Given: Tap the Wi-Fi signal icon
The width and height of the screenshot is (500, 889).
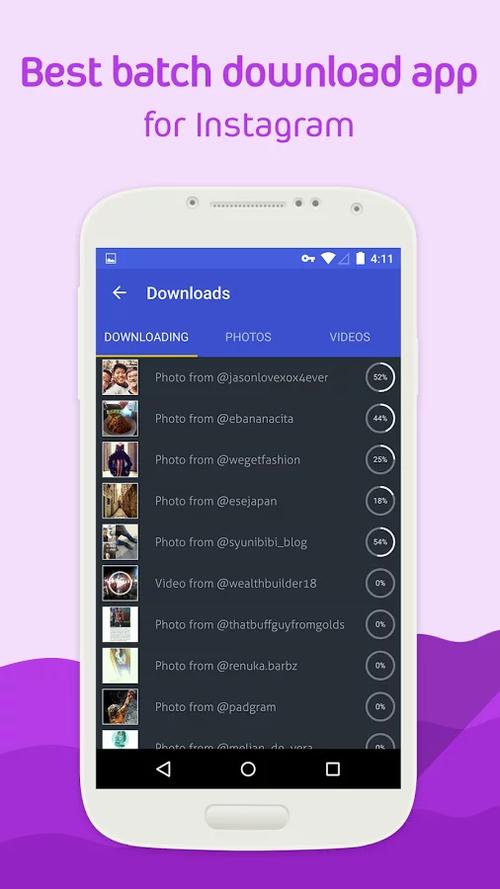Looking at the screenshot, I should (328, 259).
